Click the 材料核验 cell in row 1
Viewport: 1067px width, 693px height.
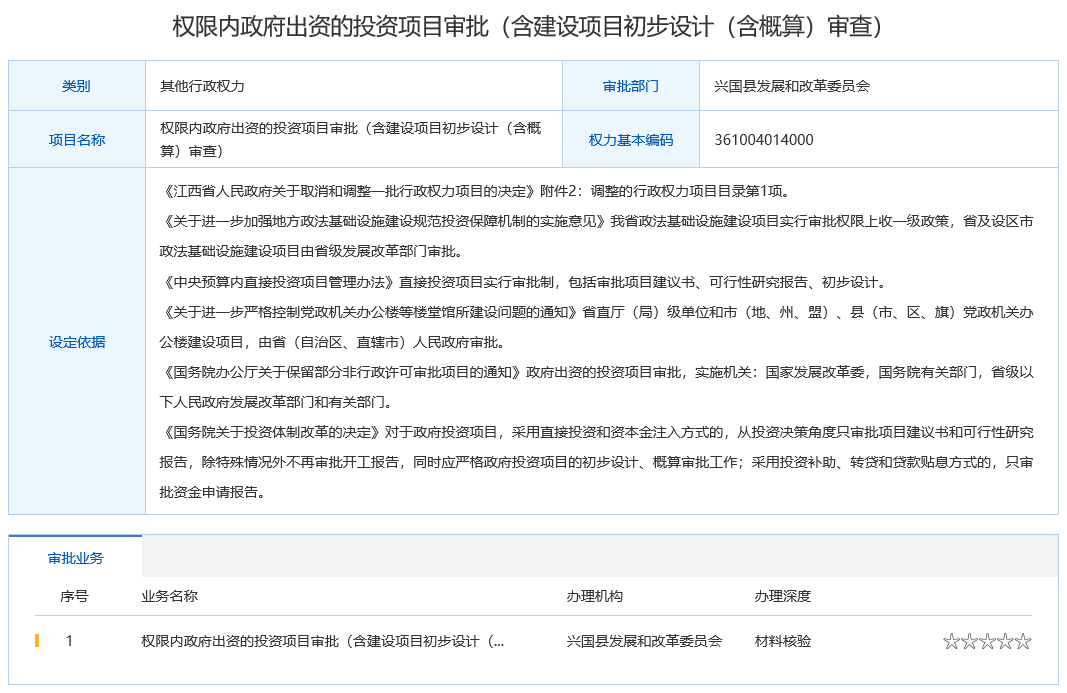click(x=783, y=641)
